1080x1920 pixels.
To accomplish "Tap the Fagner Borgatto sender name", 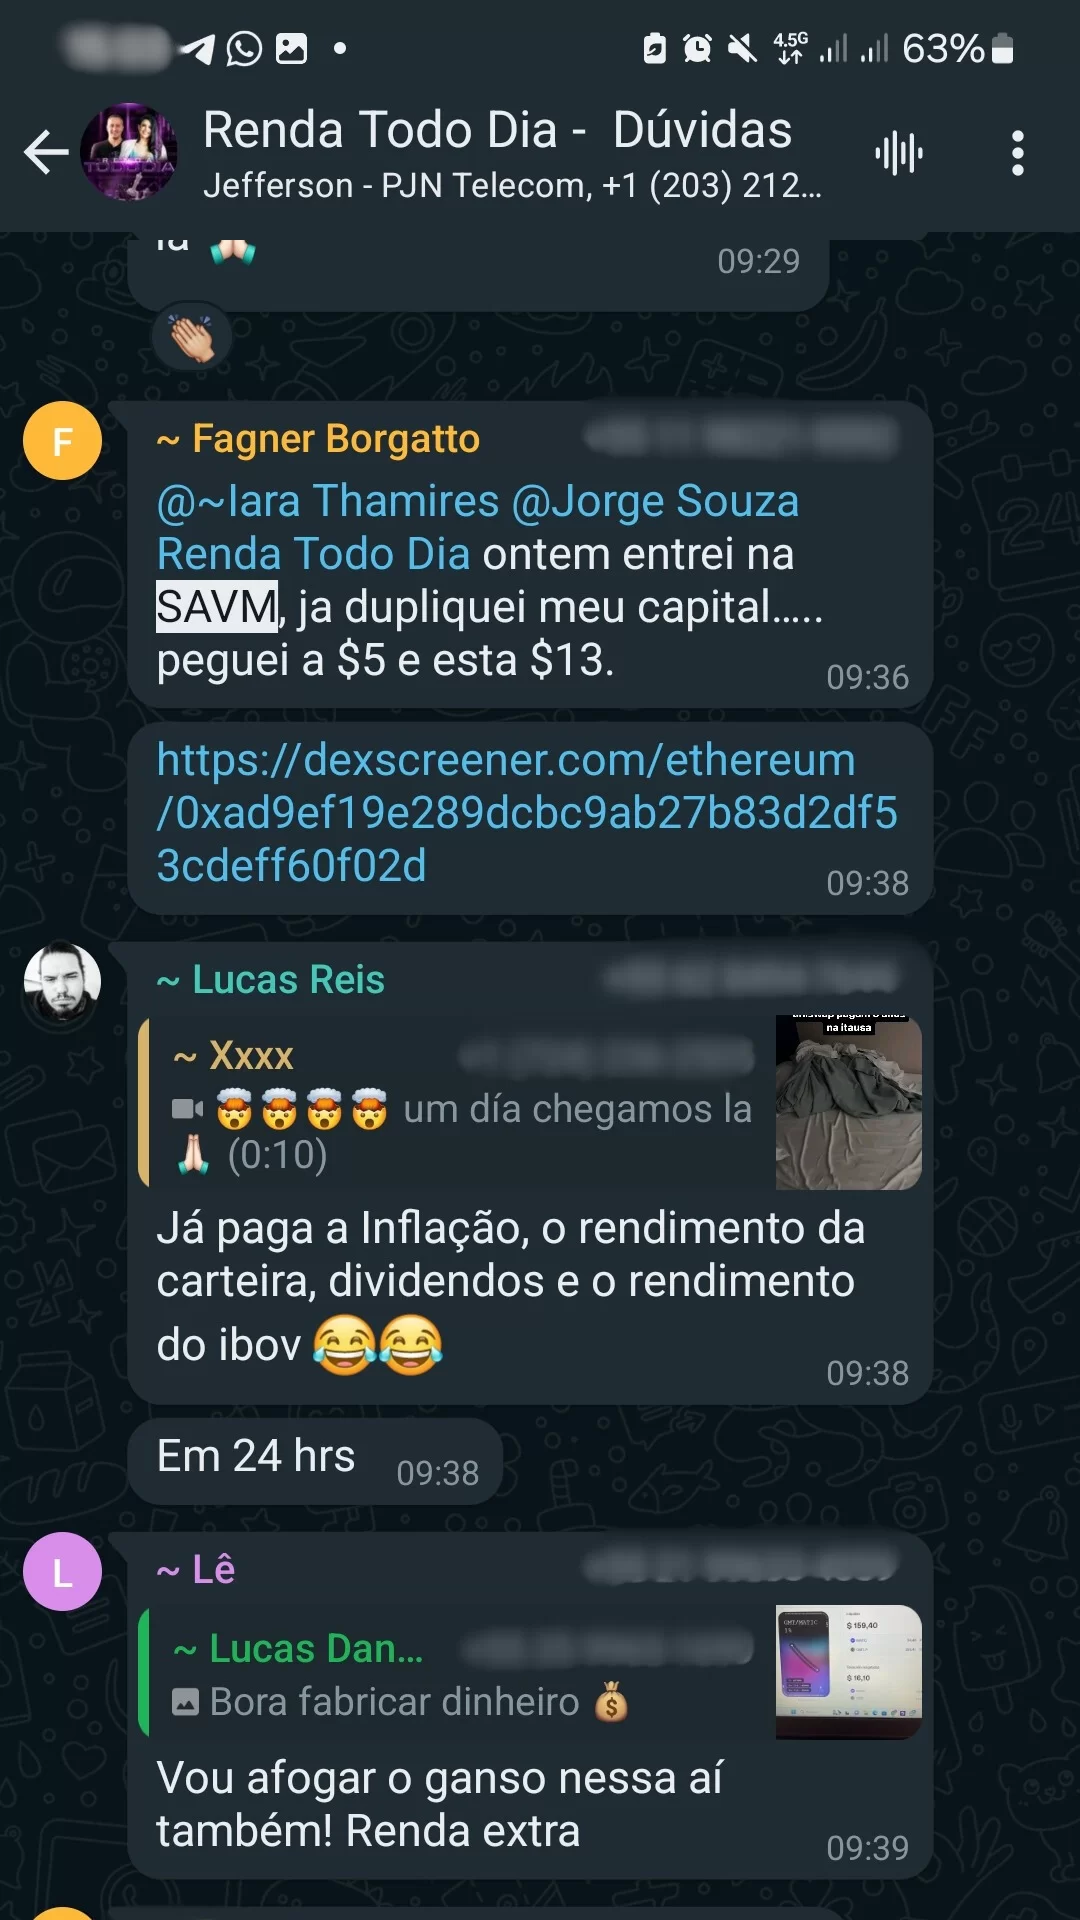I will [x=318, y=439].
